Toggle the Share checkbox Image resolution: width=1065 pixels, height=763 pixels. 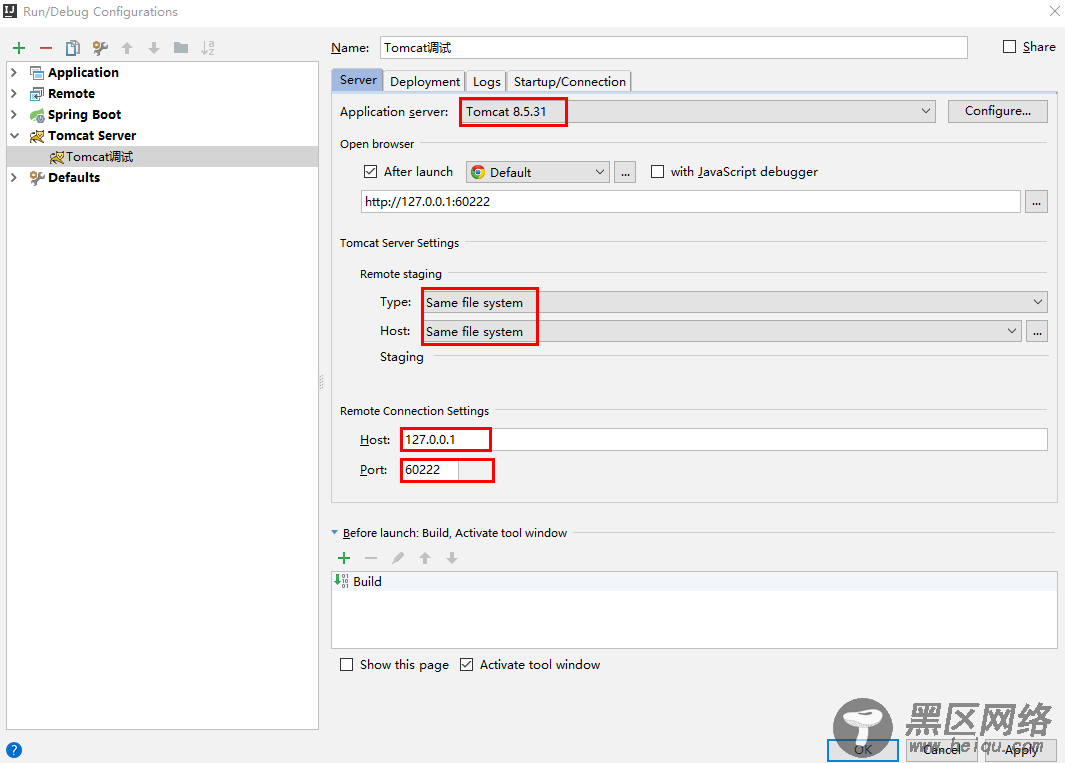pyautogui.click(x=1010, y=46)
